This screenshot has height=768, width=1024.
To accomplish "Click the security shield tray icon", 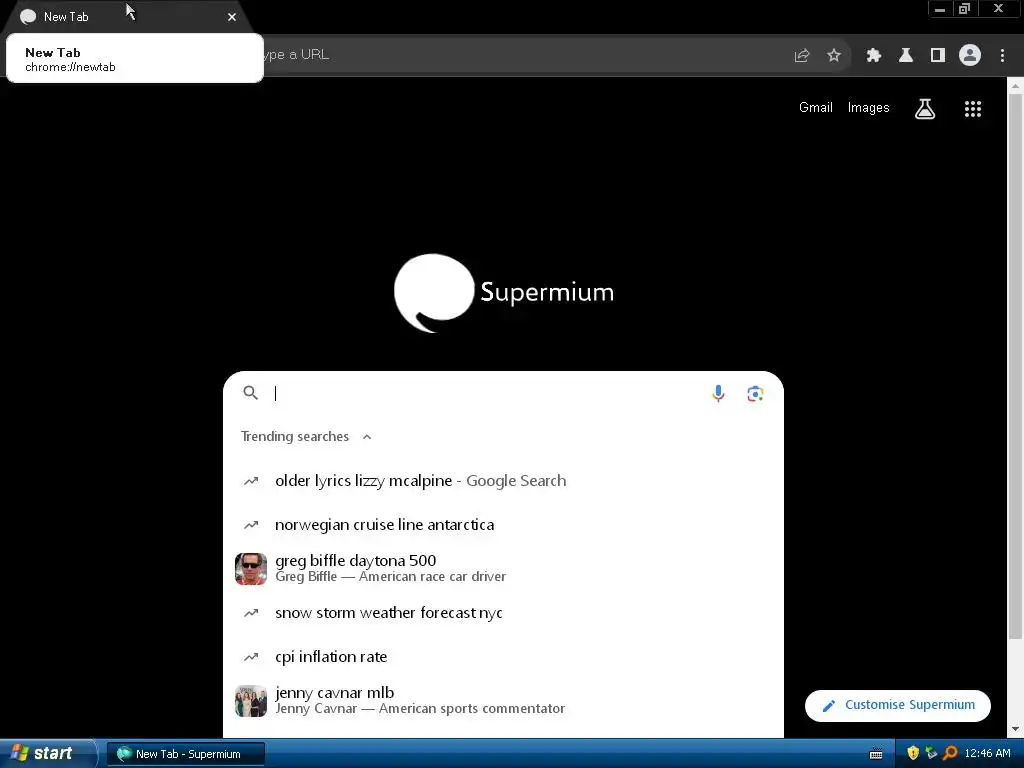I will pos(913,753).
